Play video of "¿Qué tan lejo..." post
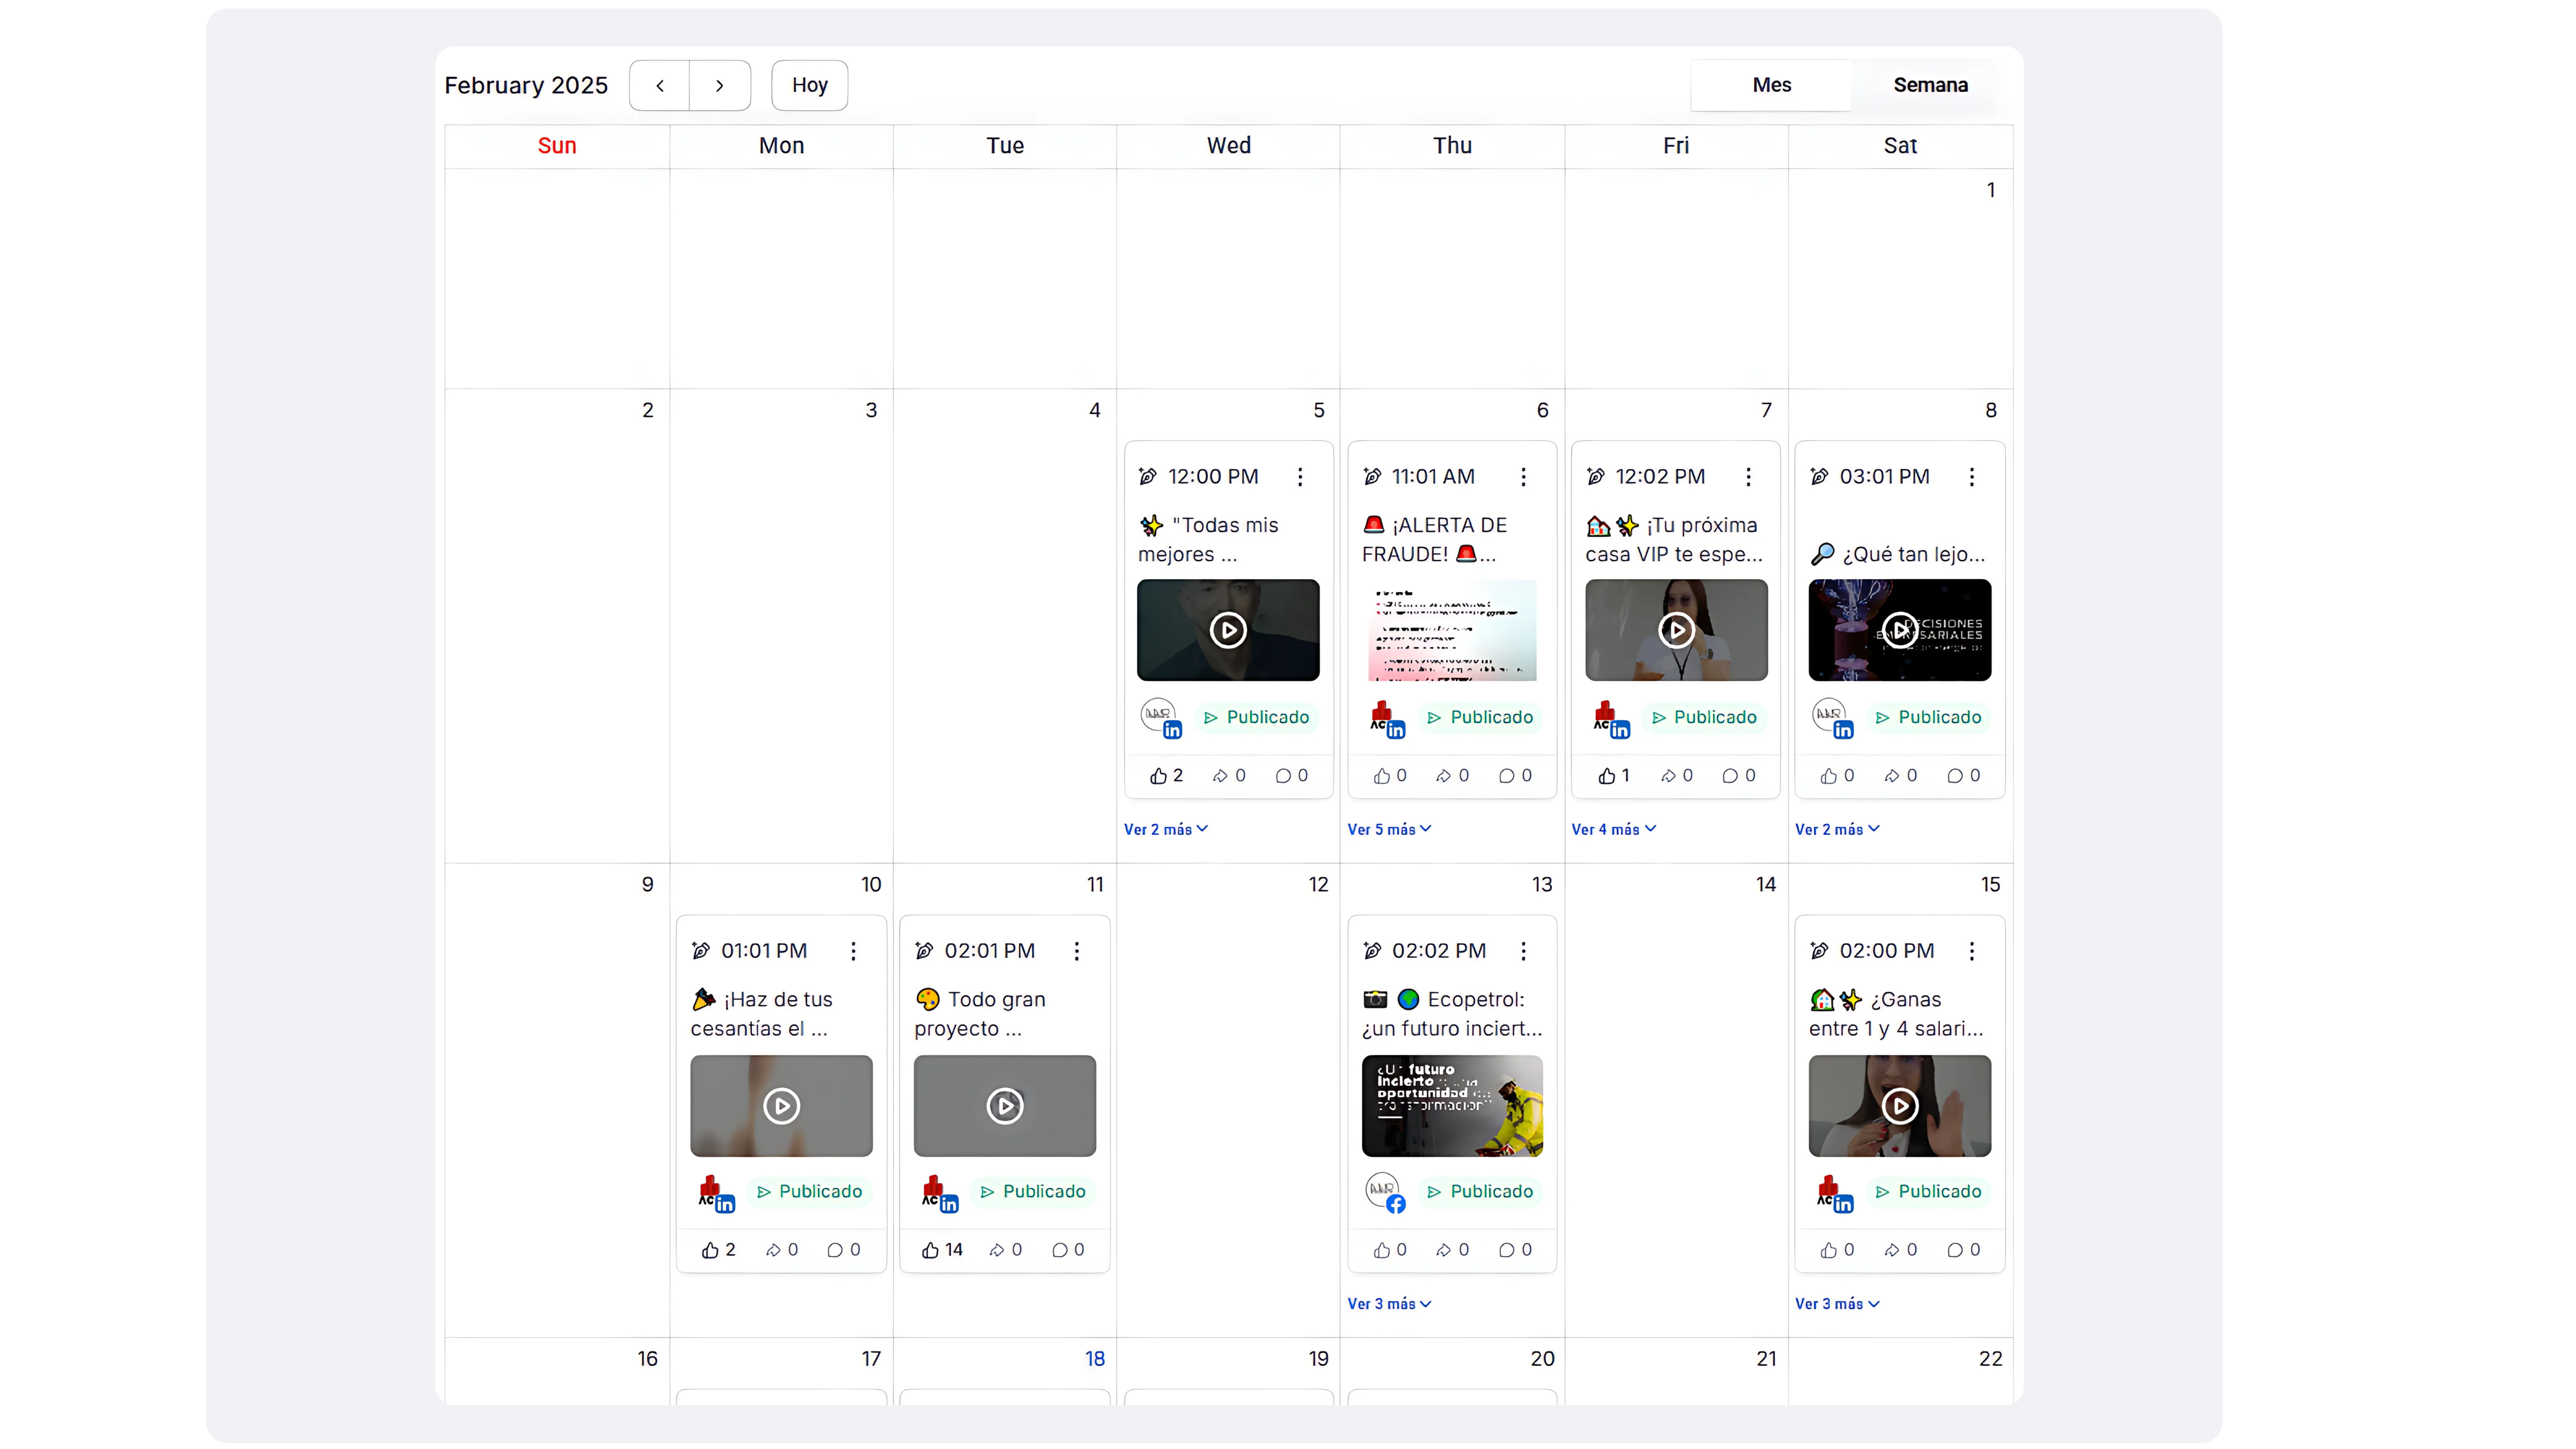The height and width of the screenshot is (1449, 2576). [1900, 630]
